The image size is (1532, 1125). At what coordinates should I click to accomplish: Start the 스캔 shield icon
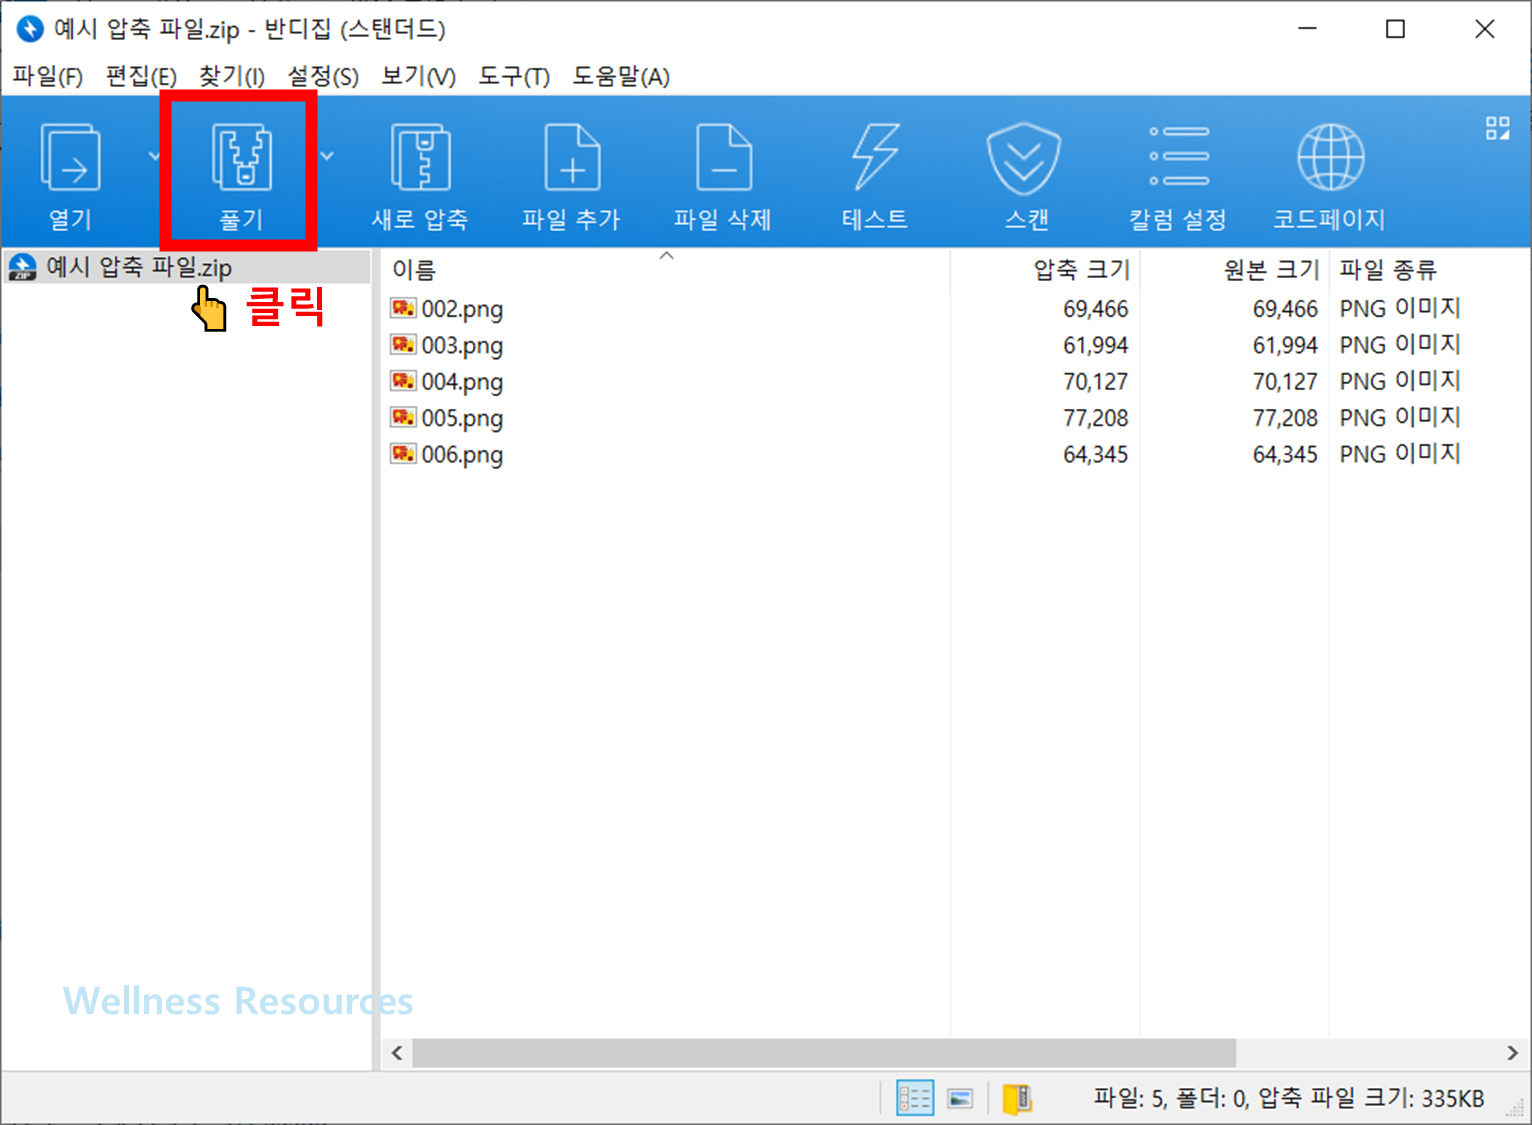click(1024, 158)
